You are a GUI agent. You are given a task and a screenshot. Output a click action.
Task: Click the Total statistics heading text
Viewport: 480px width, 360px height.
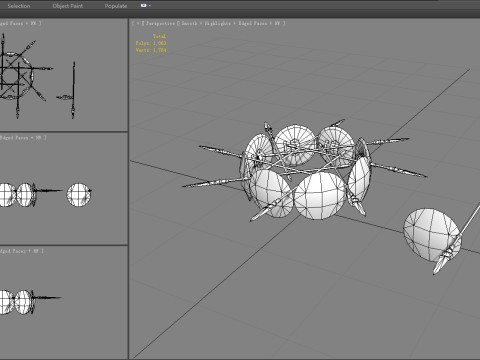coord(159,36)
